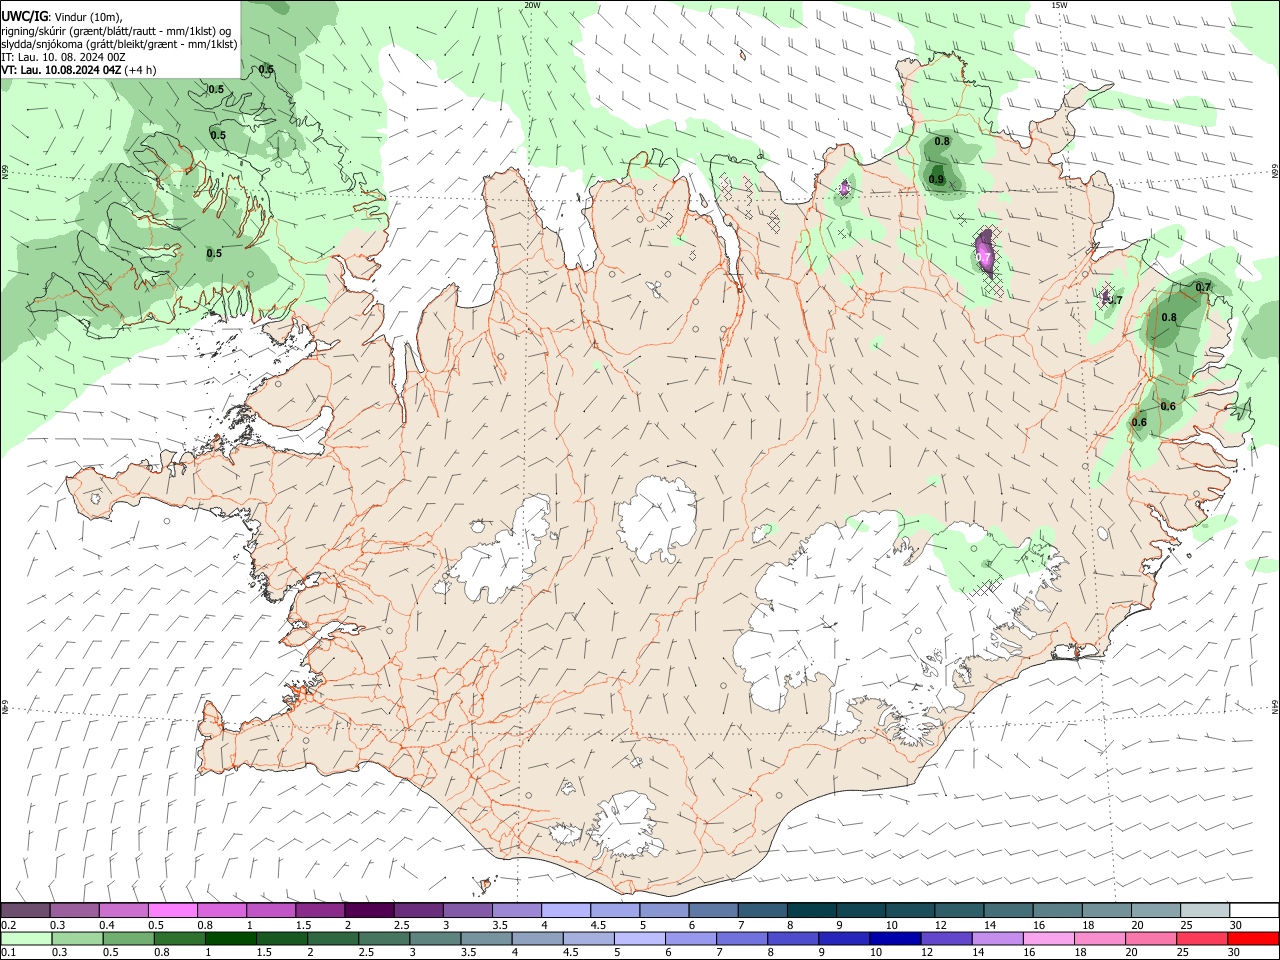
Task: Click the '20W' longitude label
Action: click(532, 5)
